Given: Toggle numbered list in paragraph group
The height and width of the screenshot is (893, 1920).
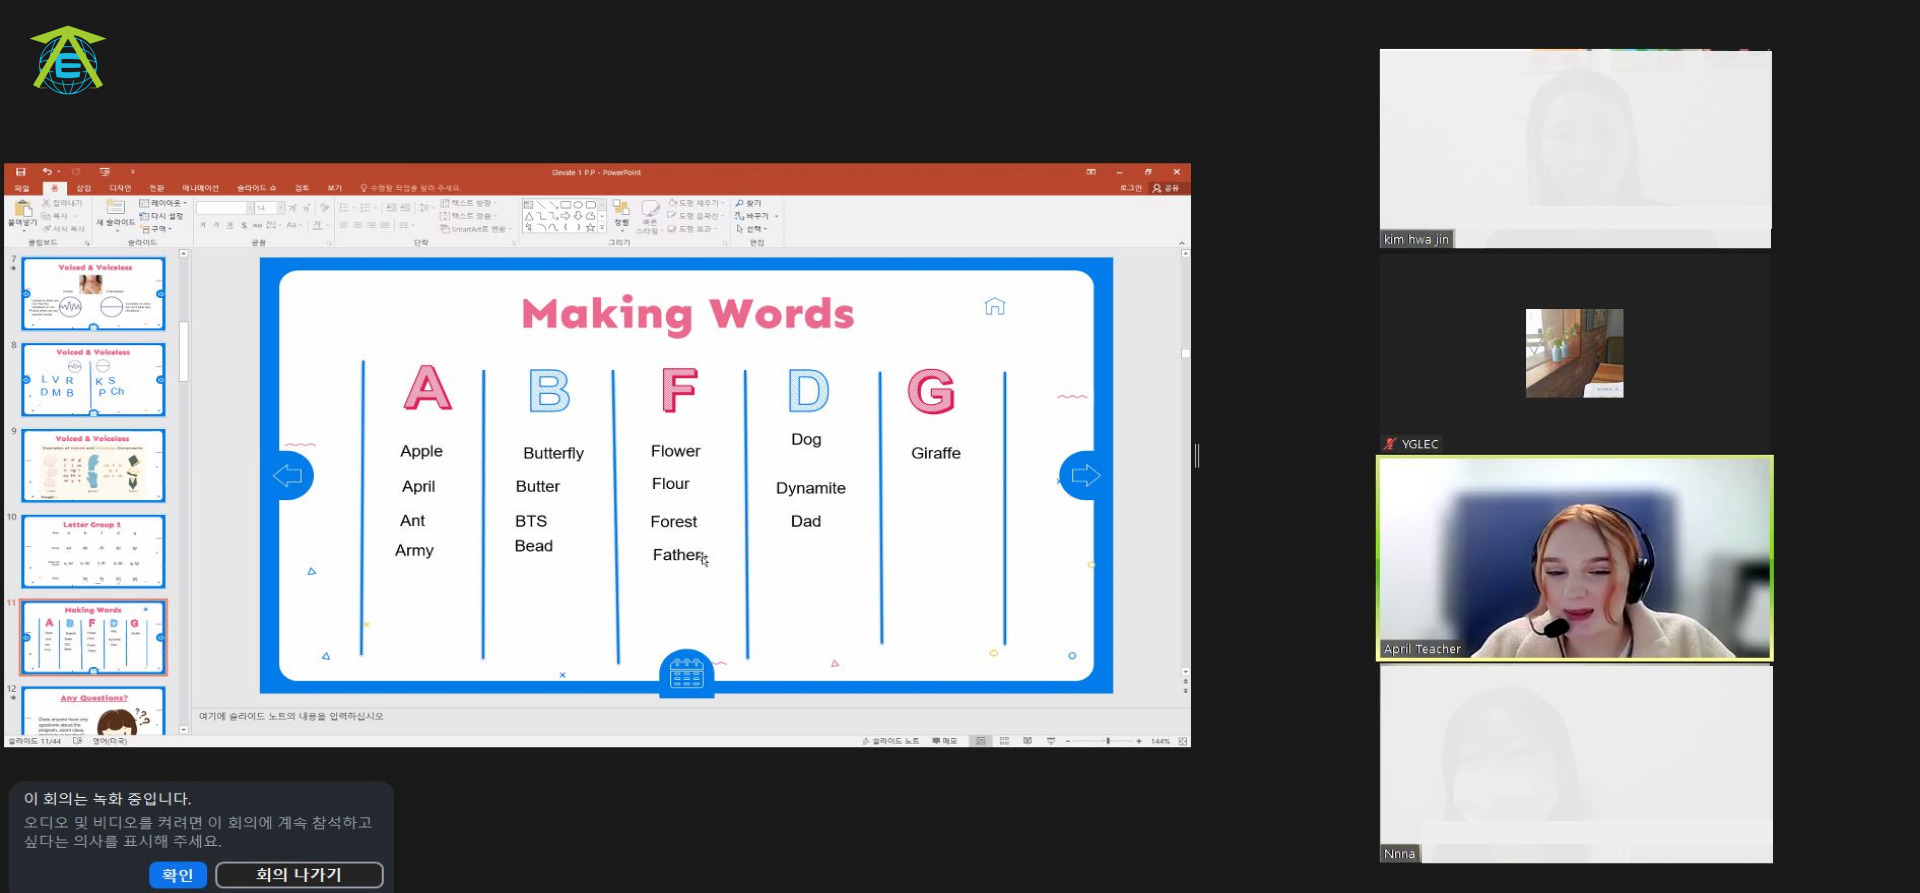Looking at the screenshot, I should click(x=365, y=208).
